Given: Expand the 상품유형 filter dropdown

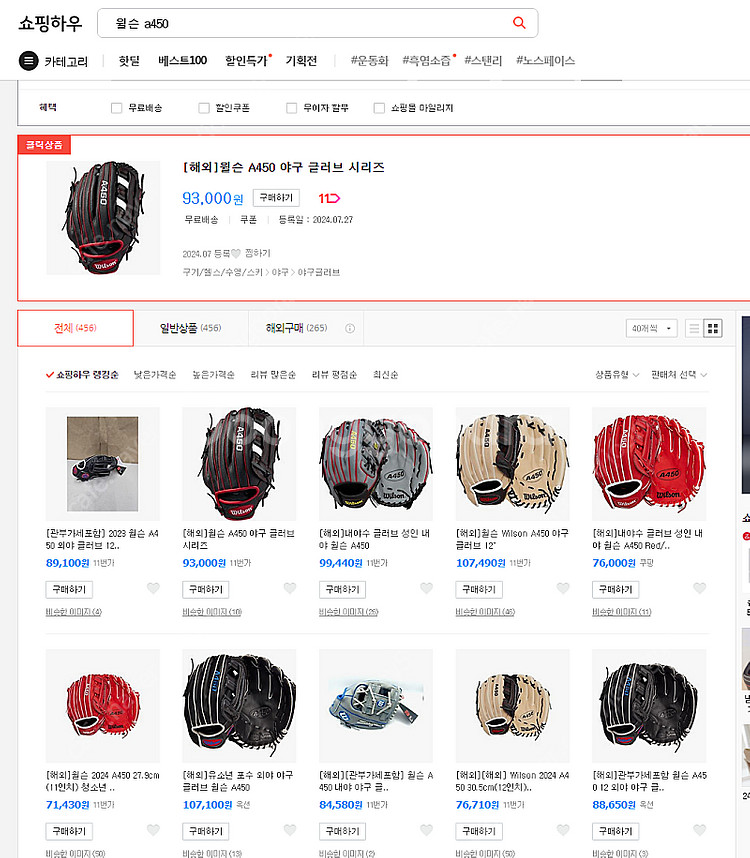Looking at the screenshot, I should point(617,375).
